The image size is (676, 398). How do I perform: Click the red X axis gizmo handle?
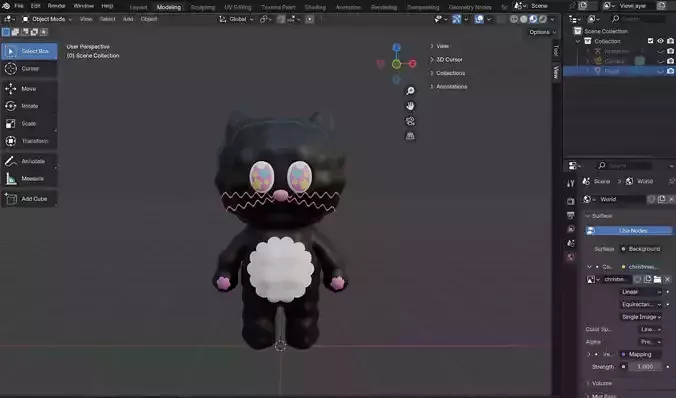point(413,64)
